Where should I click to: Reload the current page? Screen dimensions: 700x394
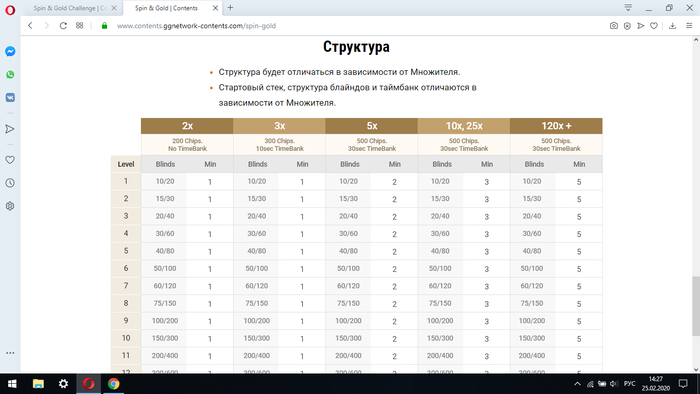tap(63, 26)
